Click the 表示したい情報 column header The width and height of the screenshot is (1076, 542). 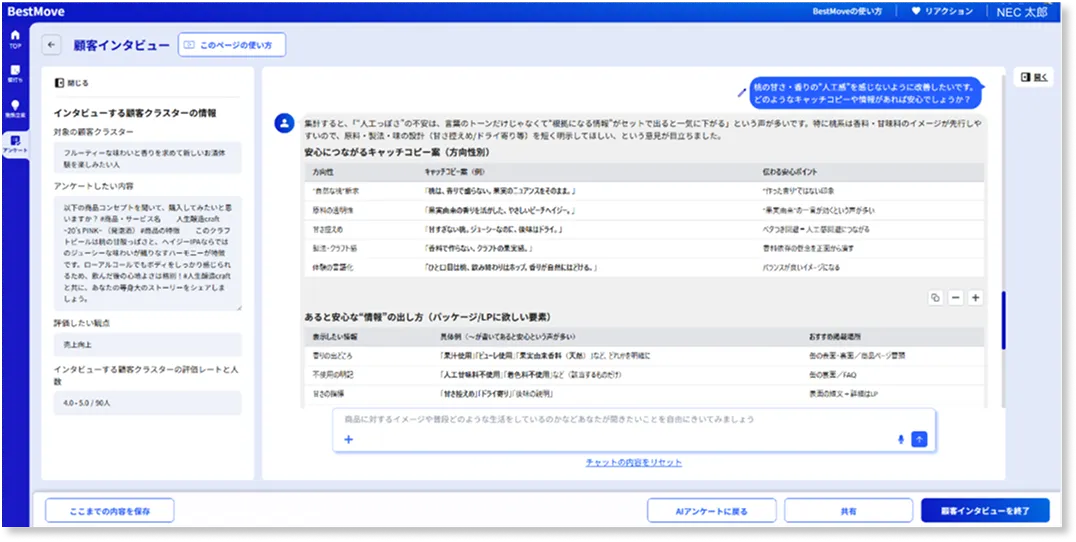pyautogui.click(x=335, y=338)
